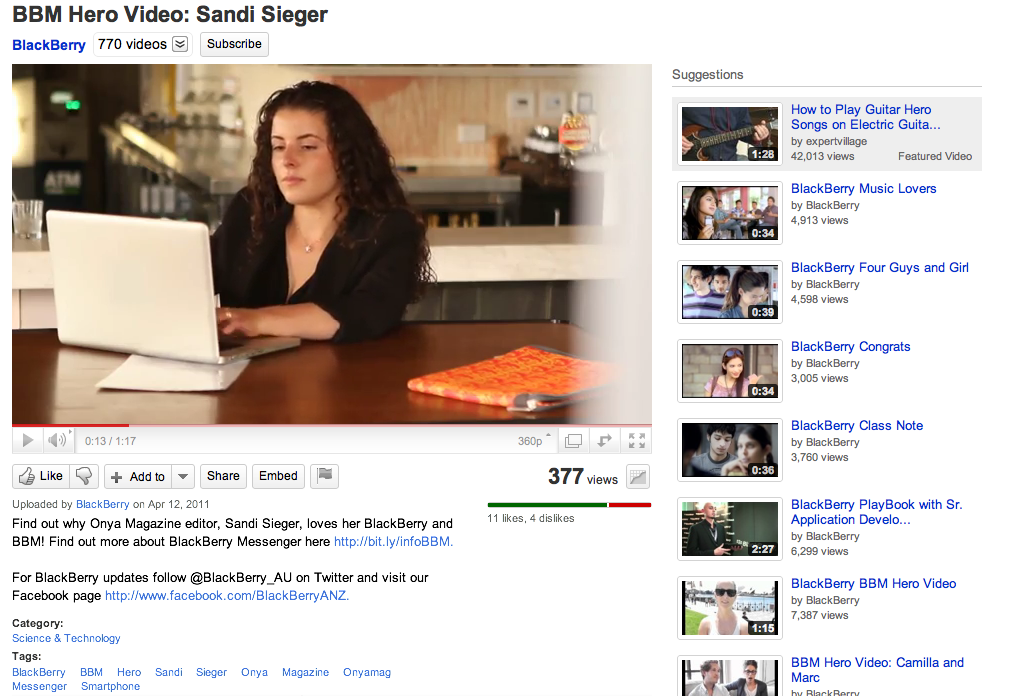
Task: Mute the video with speaker icon
Action: click(57, 440)
